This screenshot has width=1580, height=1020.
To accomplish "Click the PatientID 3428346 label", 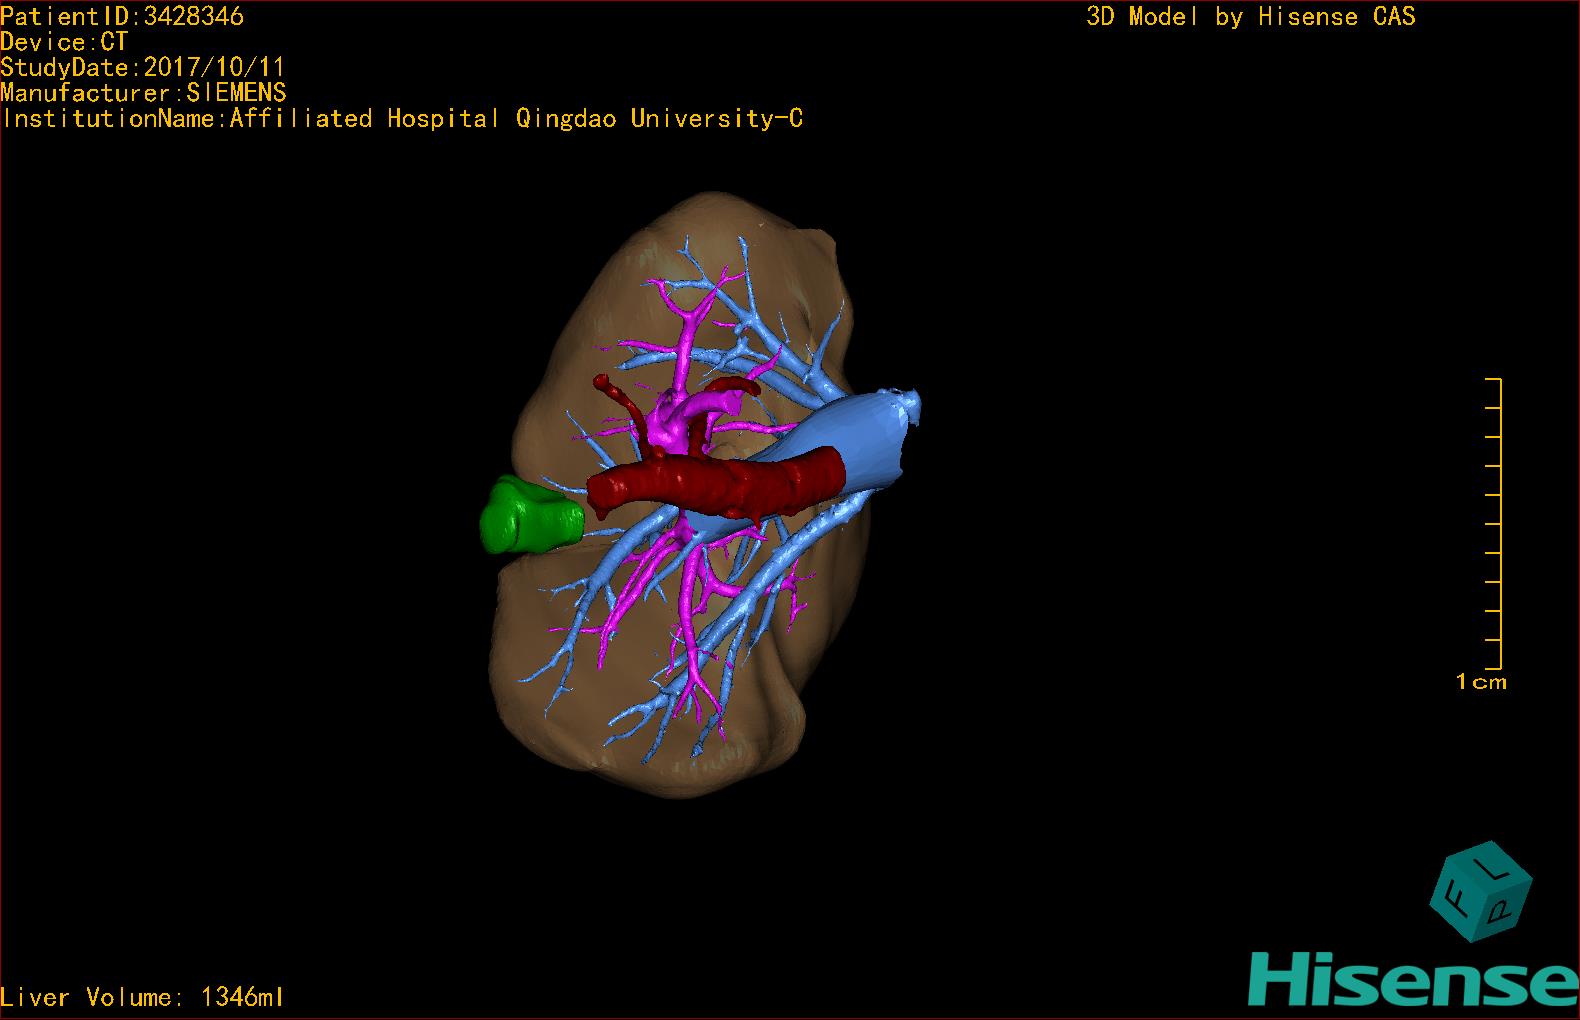I will pos(122,16).
